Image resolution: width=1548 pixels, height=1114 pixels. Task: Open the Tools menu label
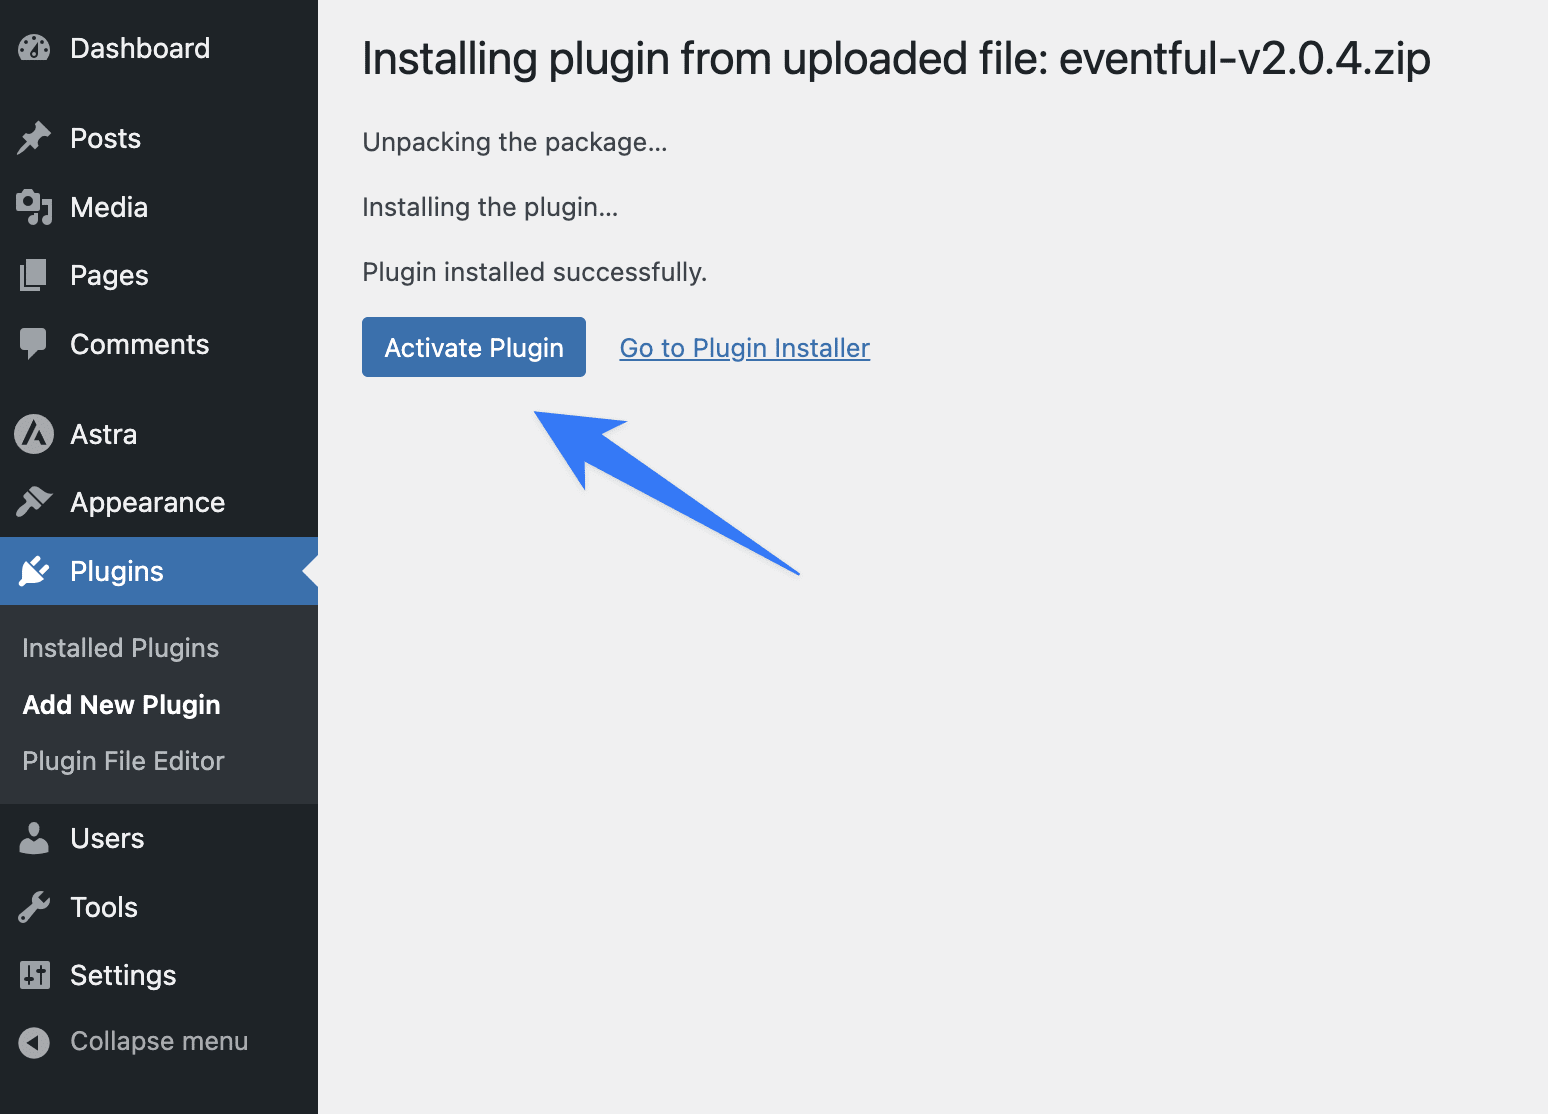104,907
